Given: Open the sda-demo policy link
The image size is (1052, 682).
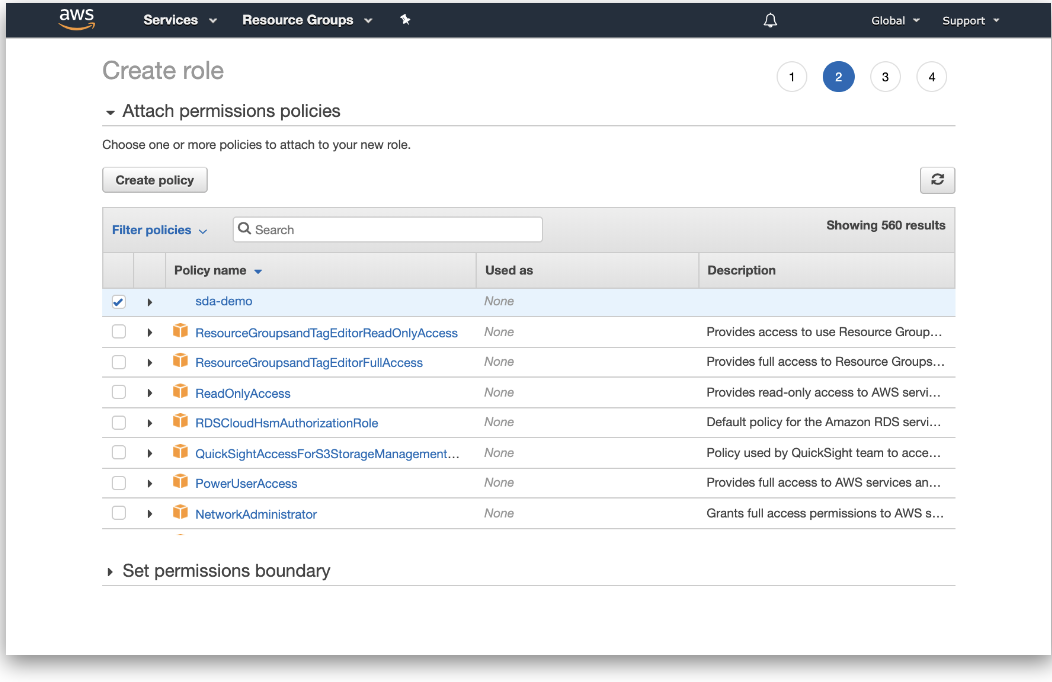Looking at the screenshot, I should [x=223, y=301].
